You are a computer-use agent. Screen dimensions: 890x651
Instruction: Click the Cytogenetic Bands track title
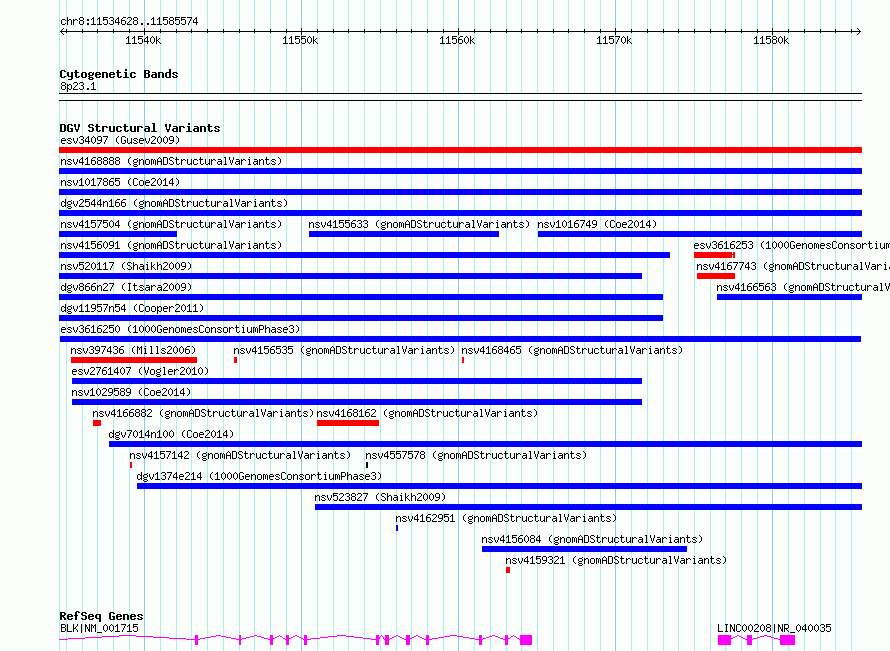119,74
